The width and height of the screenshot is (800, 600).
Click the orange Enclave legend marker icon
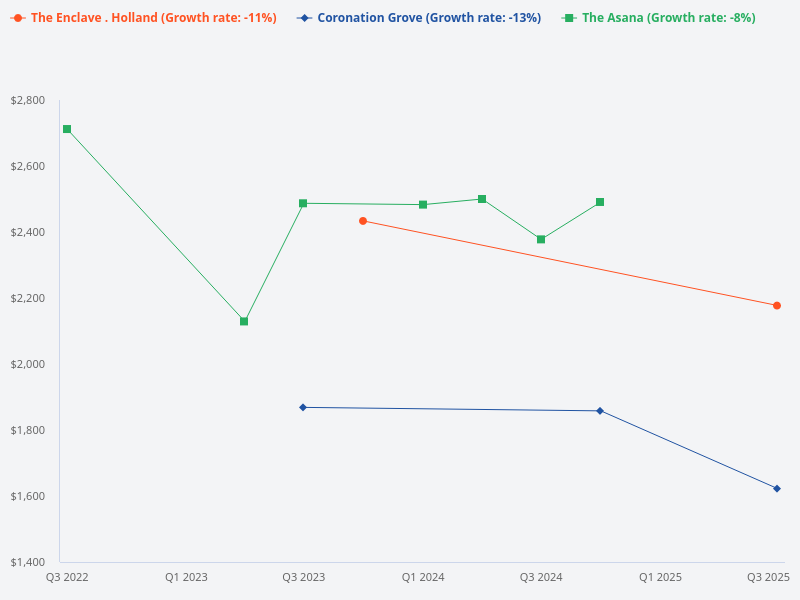point(17,18)
